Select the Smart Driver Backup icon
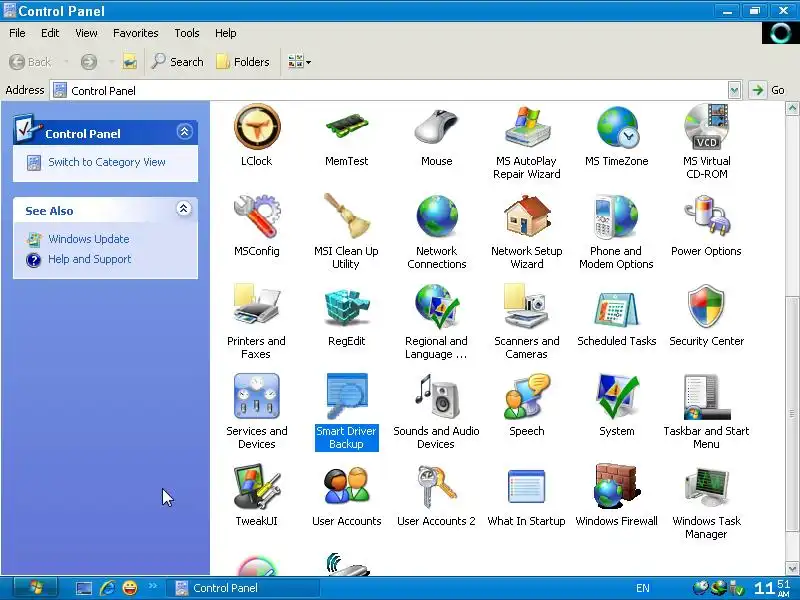This screenshot has width=800, height=600. 347,396
